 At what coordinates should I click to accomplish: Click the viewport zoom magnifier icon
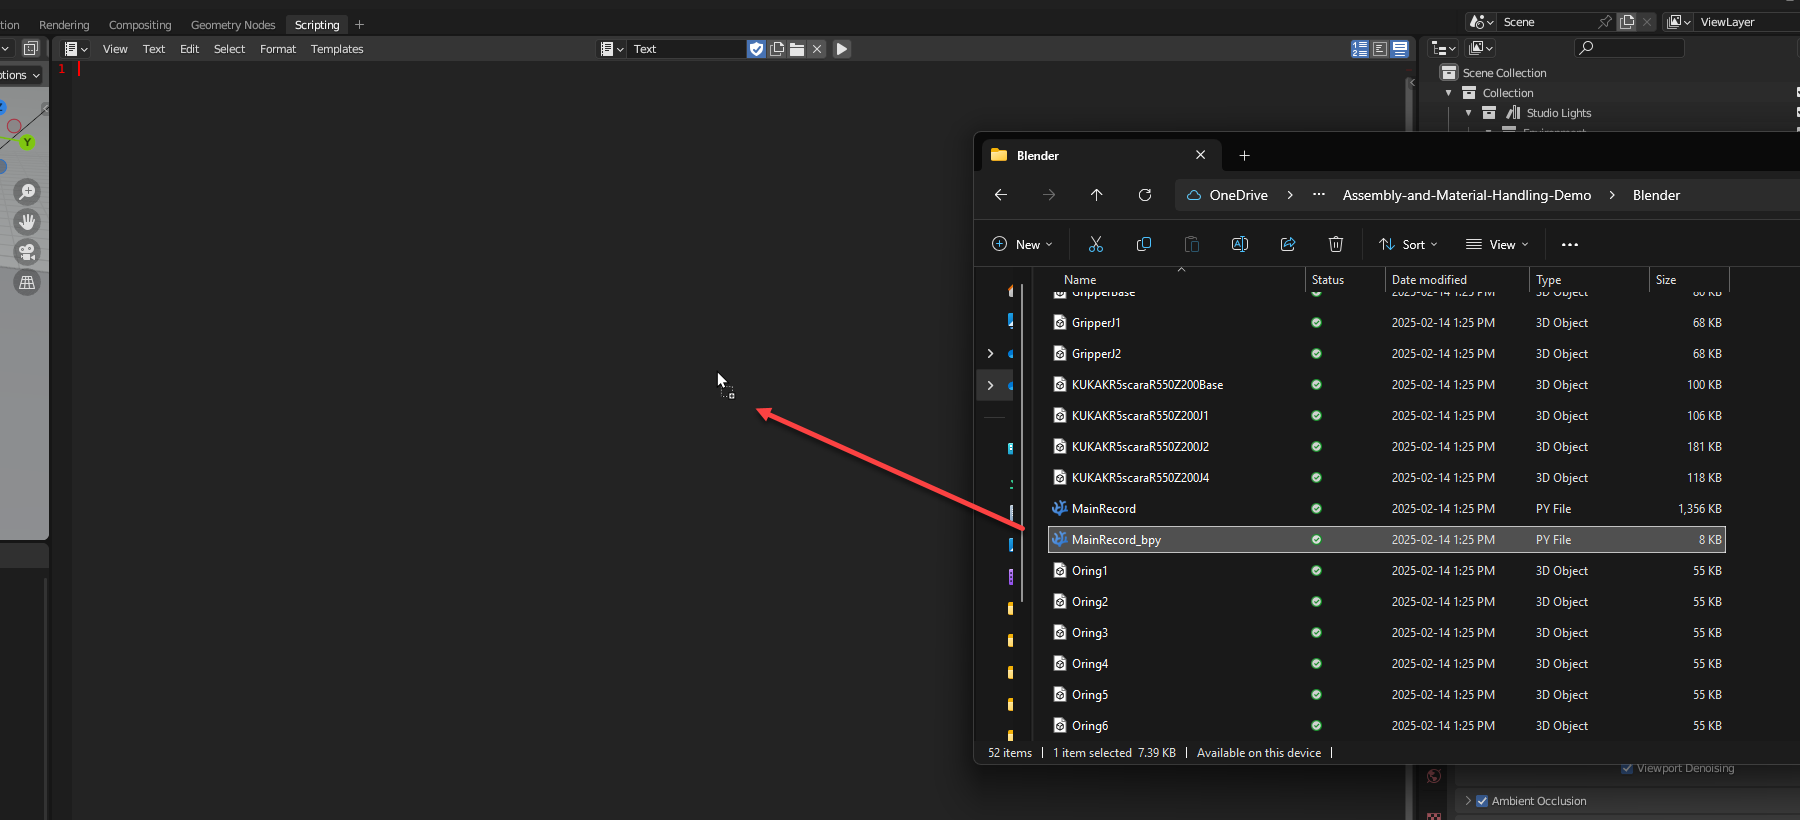(27, 192)
